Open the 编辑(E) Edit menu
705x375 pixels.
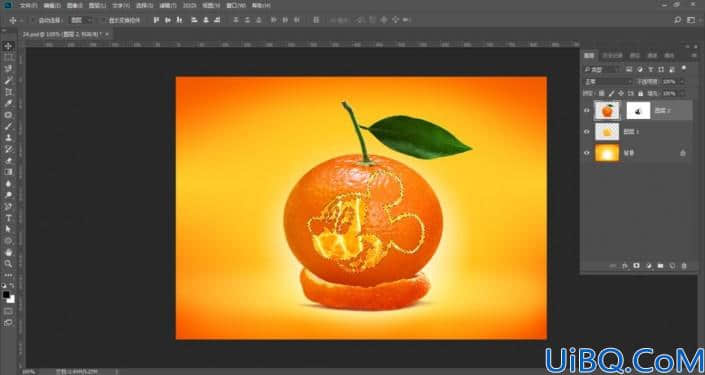click(x=52, y=5)
